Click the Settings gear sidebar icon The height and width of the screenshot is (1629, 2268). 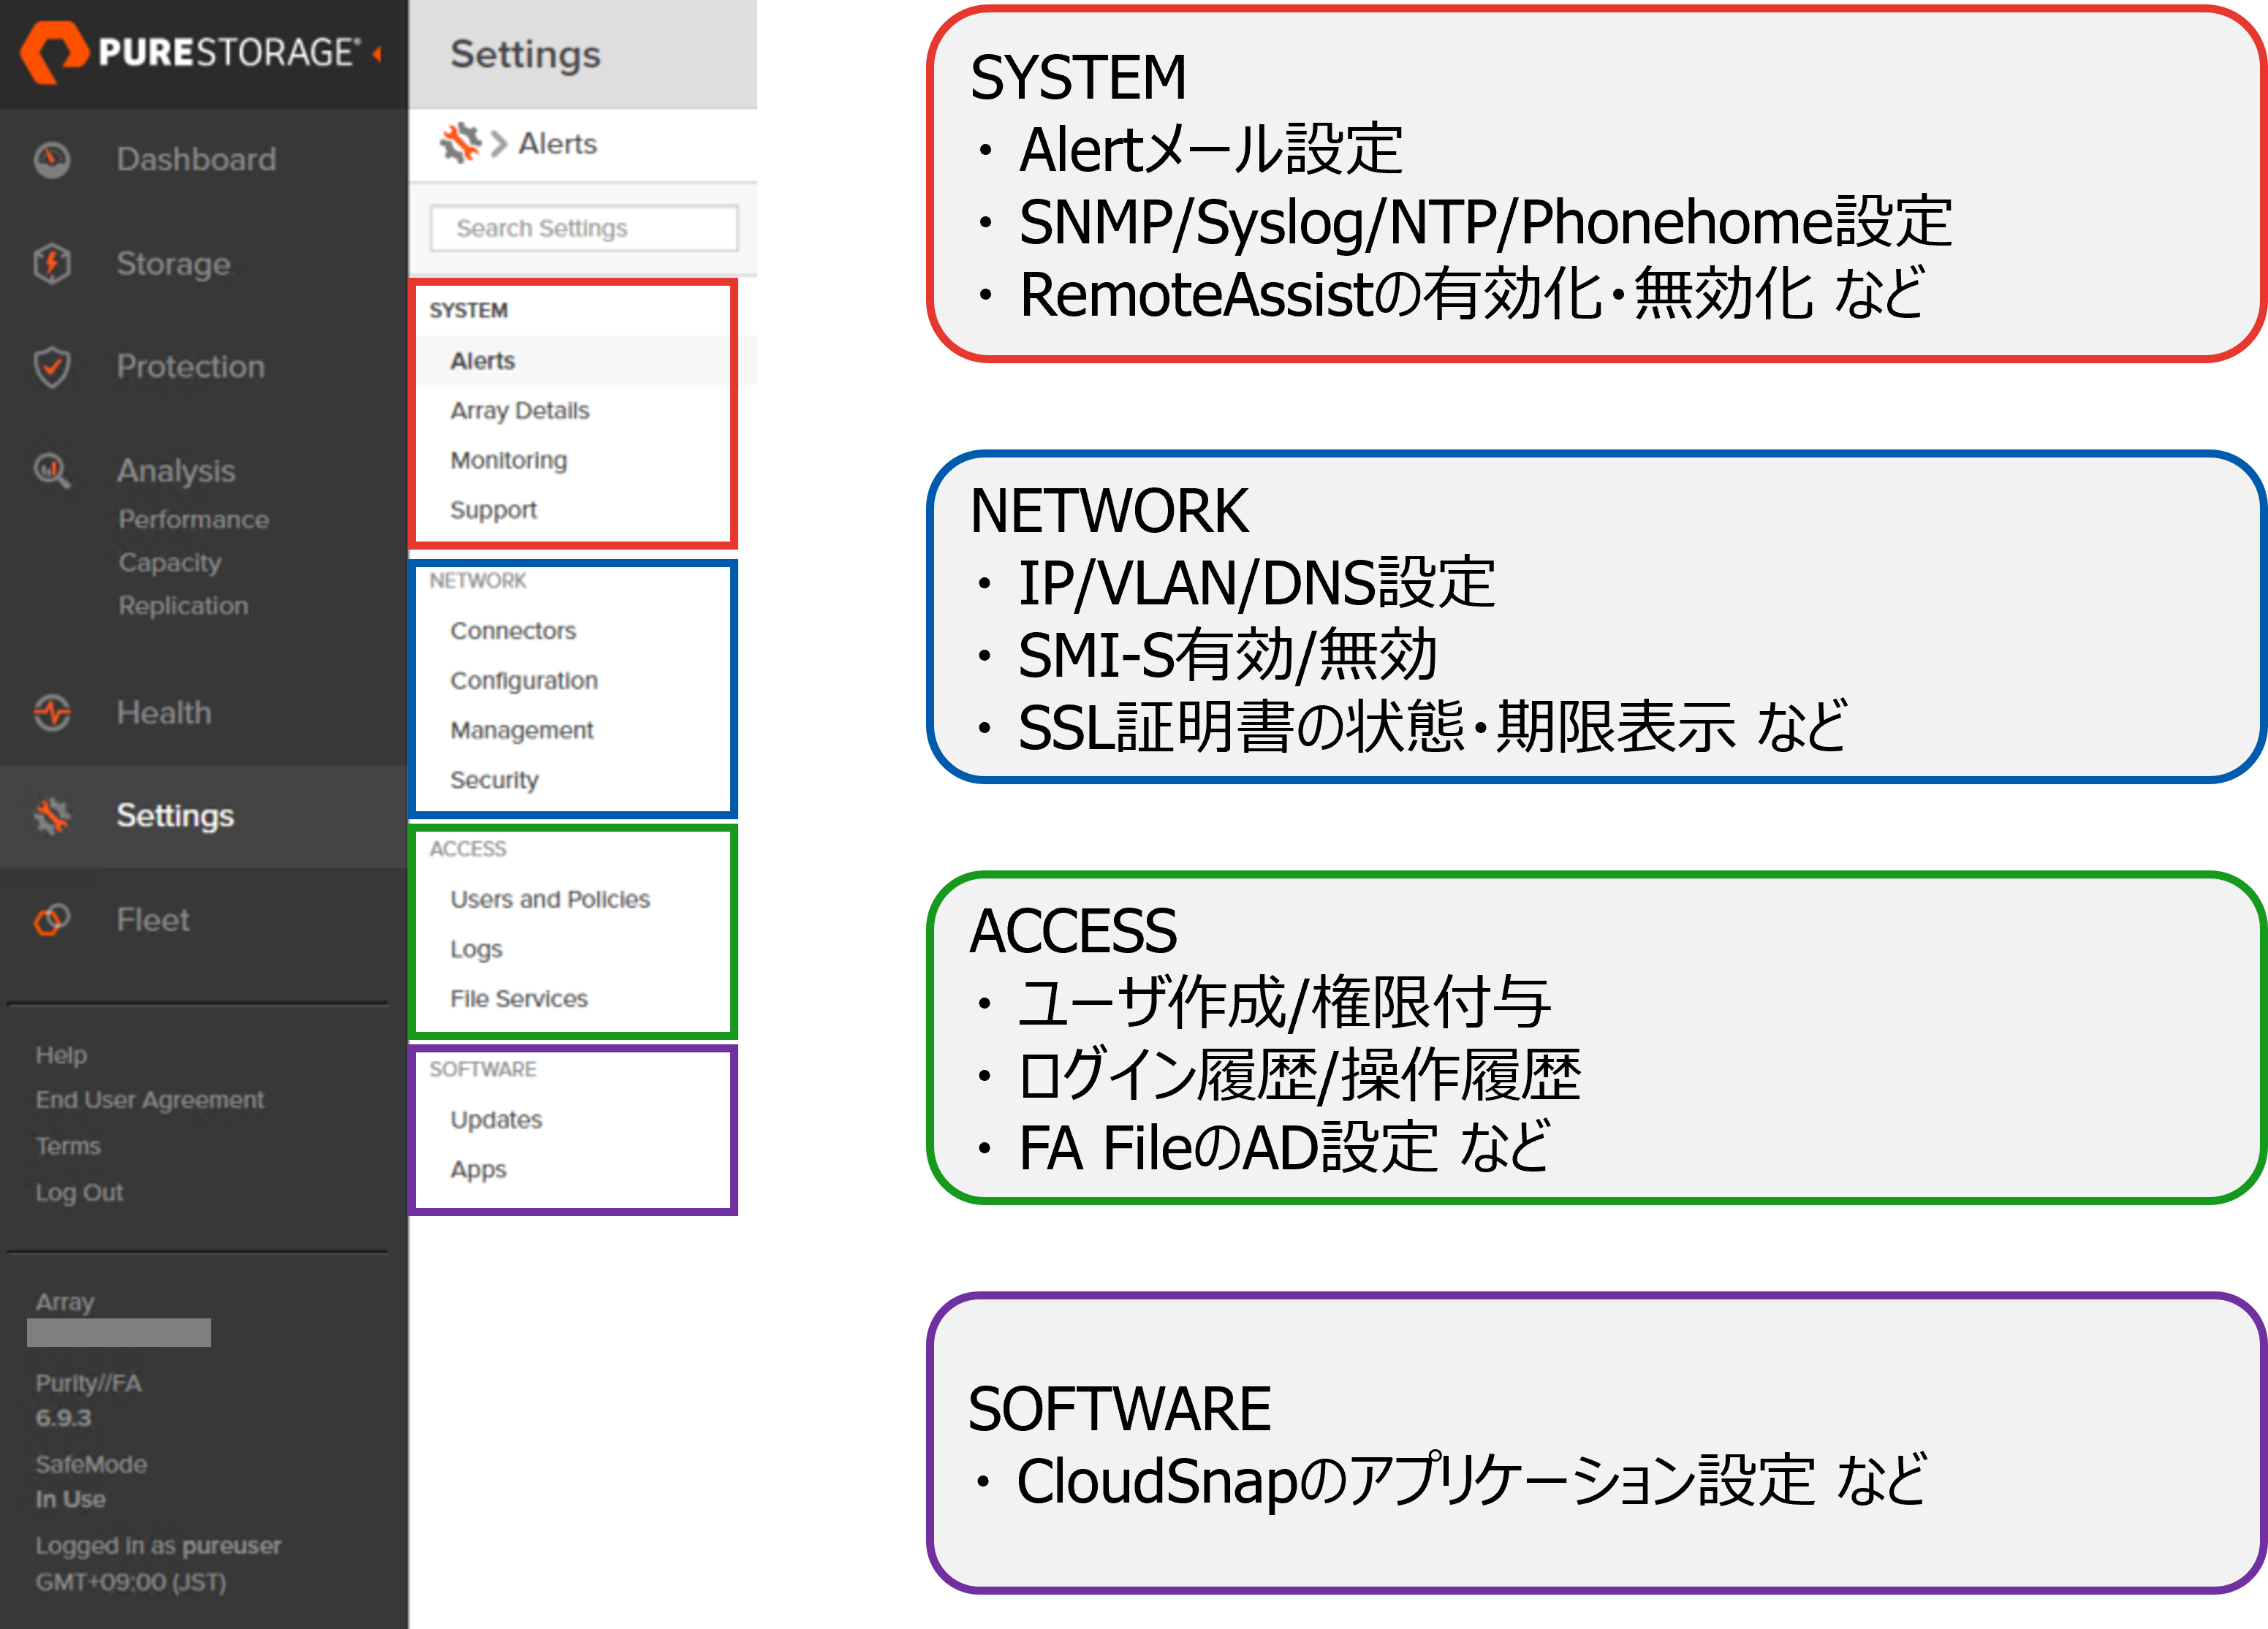pyautogui.click(x=52, y=816)
